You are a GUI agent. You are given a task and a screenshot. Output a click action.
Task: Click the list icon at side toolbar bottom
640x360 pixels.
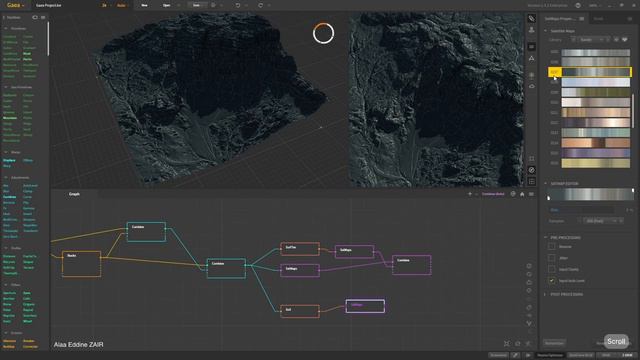pyautogui.click(x=531, y=181)
